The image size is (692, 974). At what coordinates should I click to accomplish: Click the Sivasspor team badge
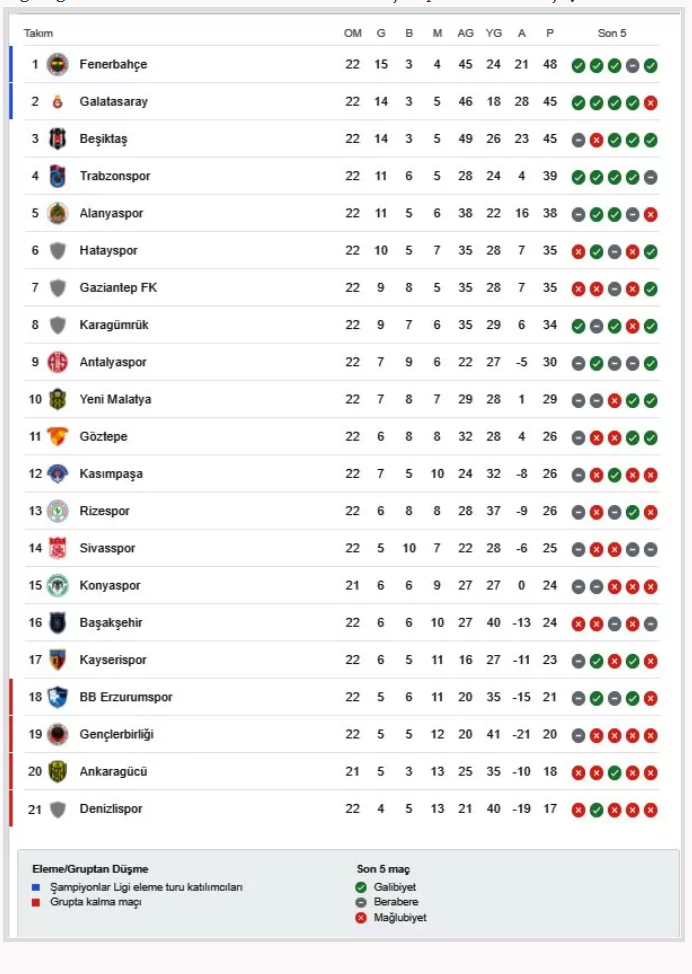[x=58, y=548]
